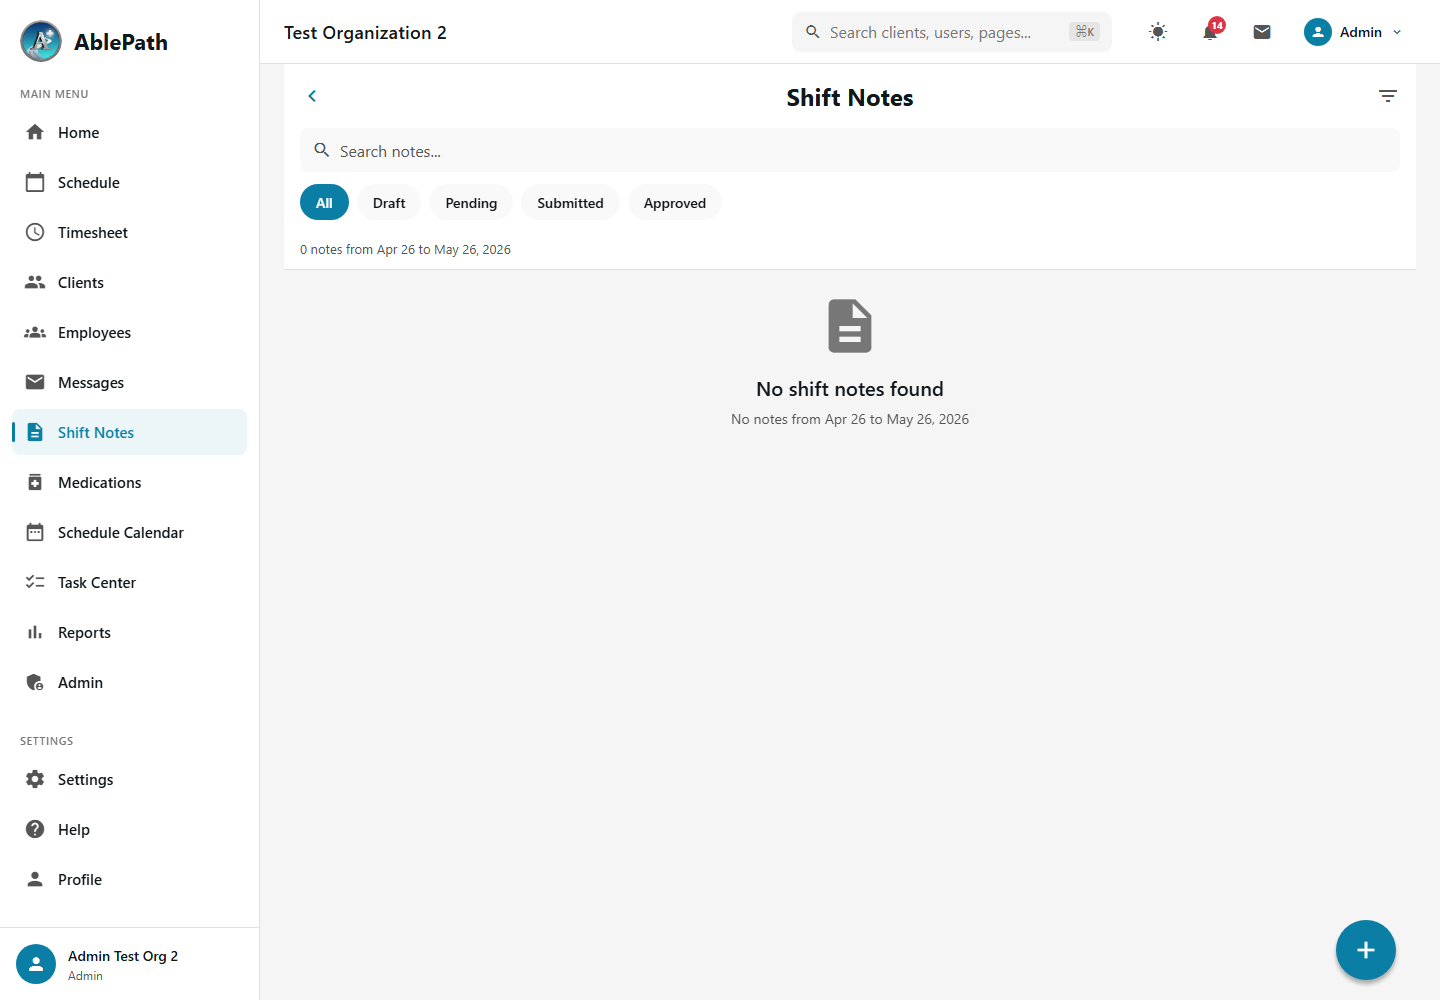Click the Admin user avatar in header
Image resolution: width=1440 pixels, height=1000 pixels.
(x=1318, y=32)
